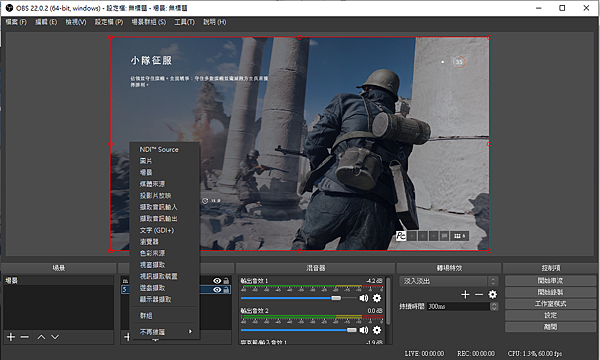Open the gear settings for 桌面音效 2

[377, 330]
